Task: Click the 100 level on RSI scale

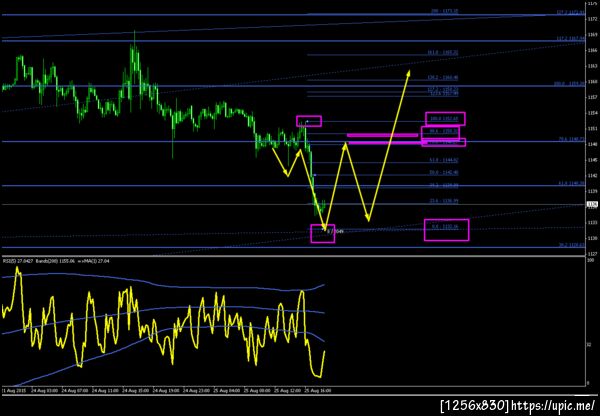Action: (x=590, y=260)
